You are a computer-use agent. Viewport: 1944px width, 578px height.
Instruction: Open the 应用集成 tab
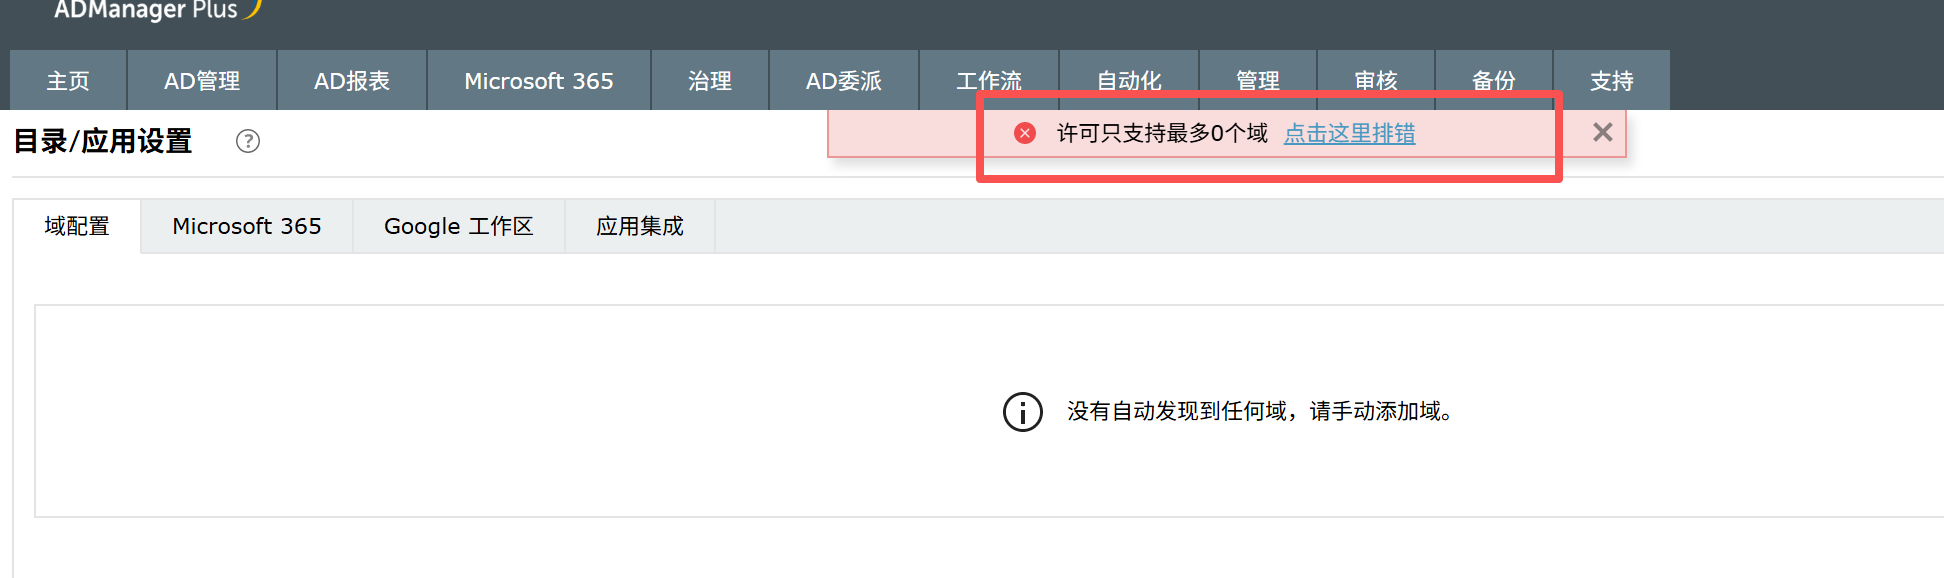640,226
